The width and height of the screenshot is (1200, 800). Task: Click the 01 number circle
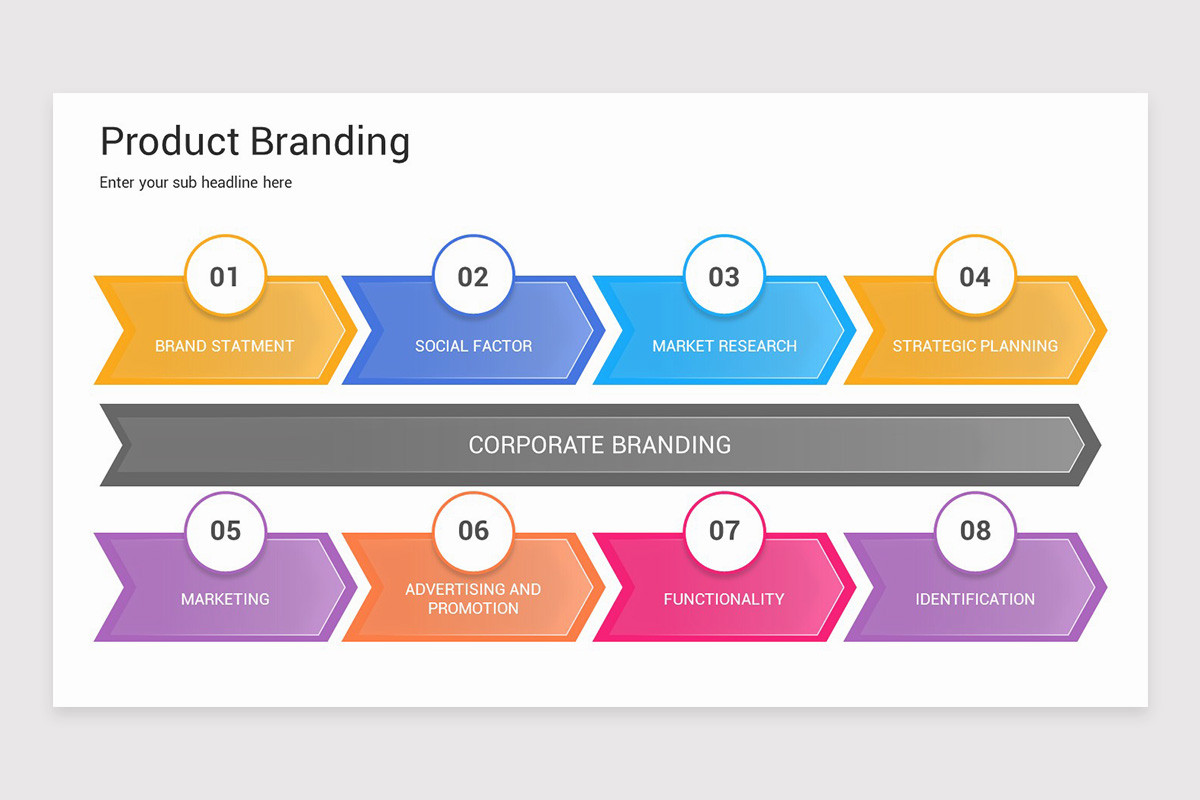pos(225,276)
